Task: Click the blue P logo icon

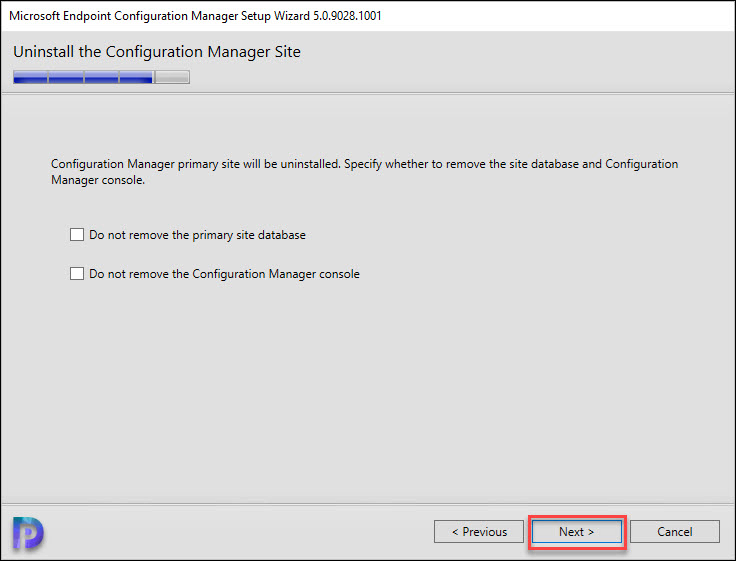Action: tap(28, 532)
